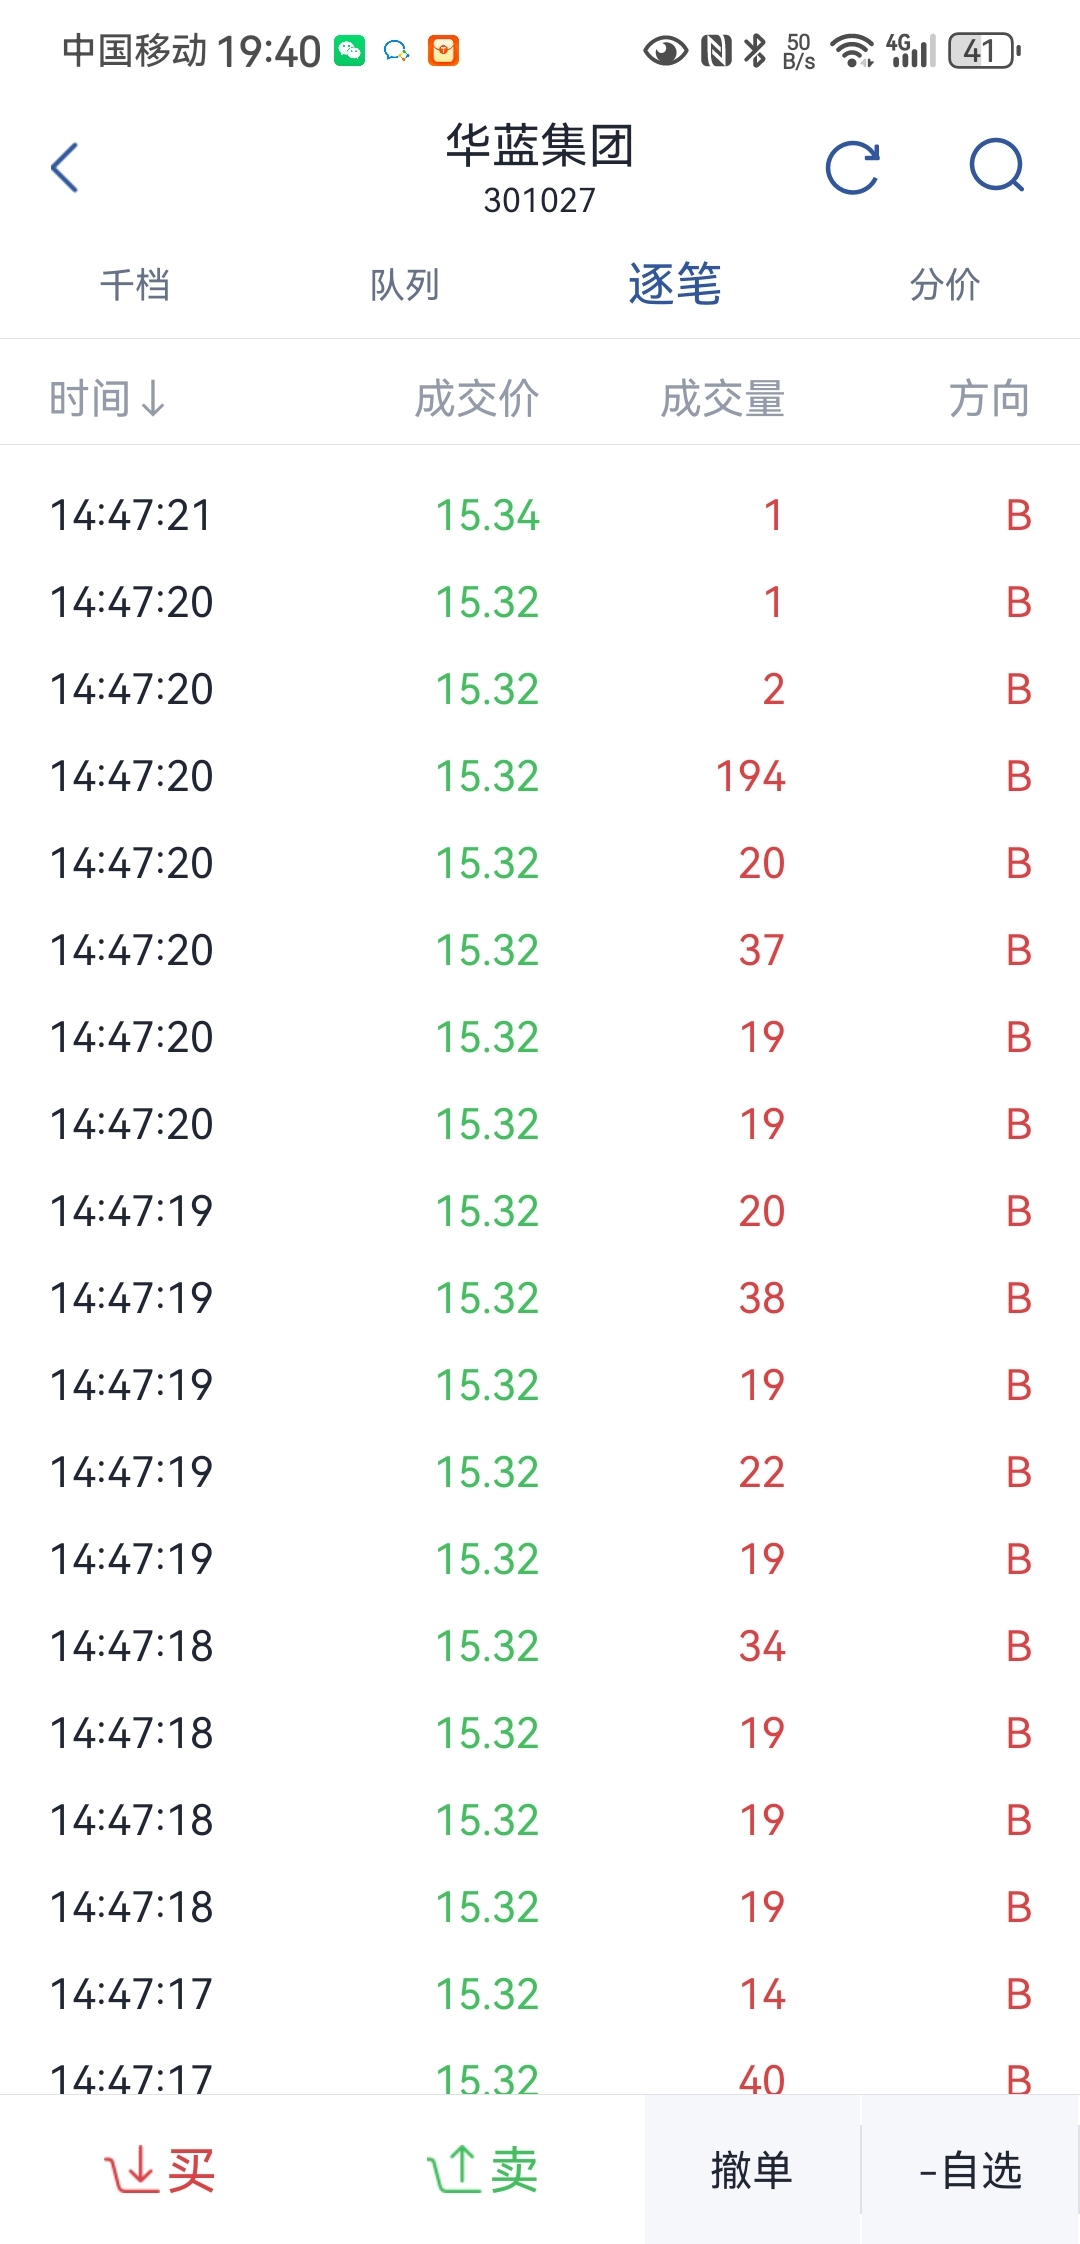Viewport: 1080px width, 2244px height.
Task: Select the 逐笔 tab
Action: pos(675,284)
